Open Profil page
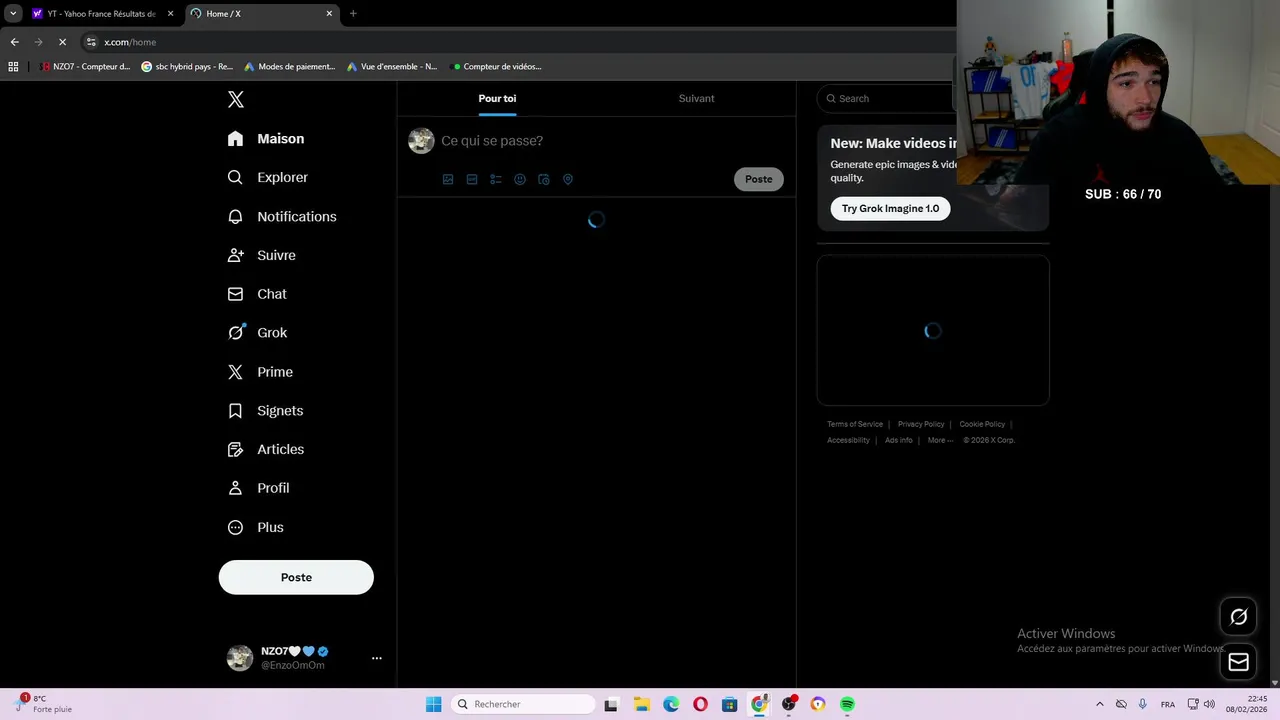 point(259,488)
